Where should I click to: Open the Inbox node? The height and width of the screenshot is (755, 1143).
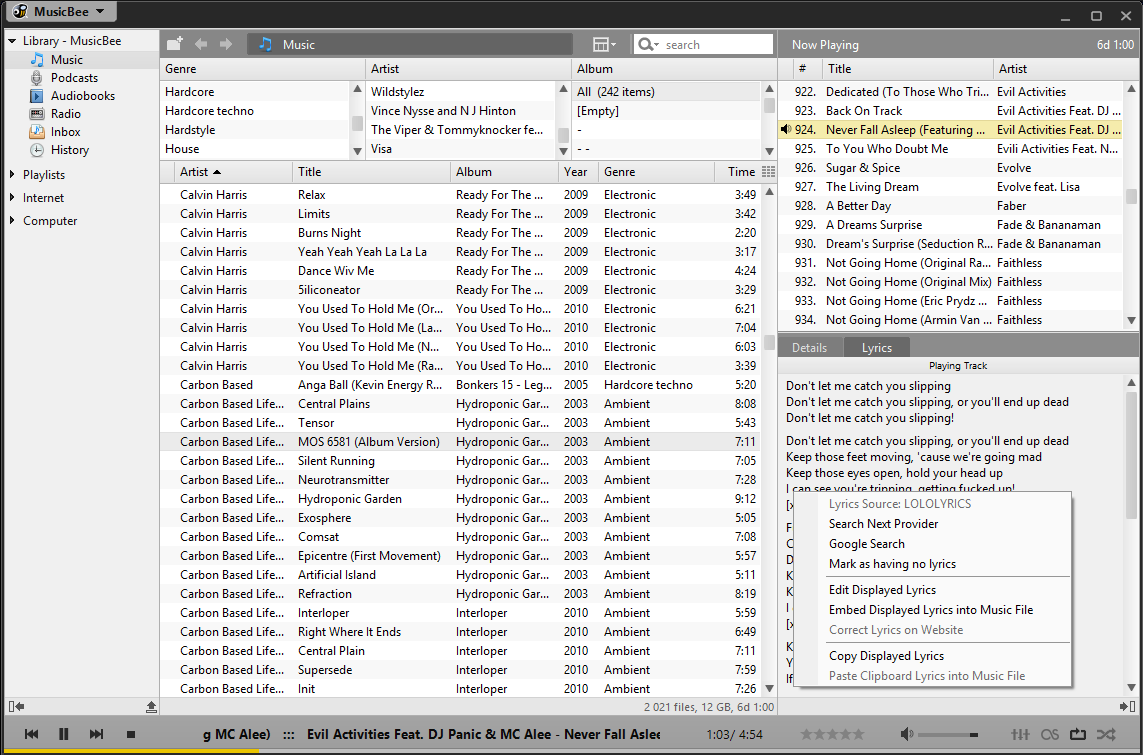65,132
